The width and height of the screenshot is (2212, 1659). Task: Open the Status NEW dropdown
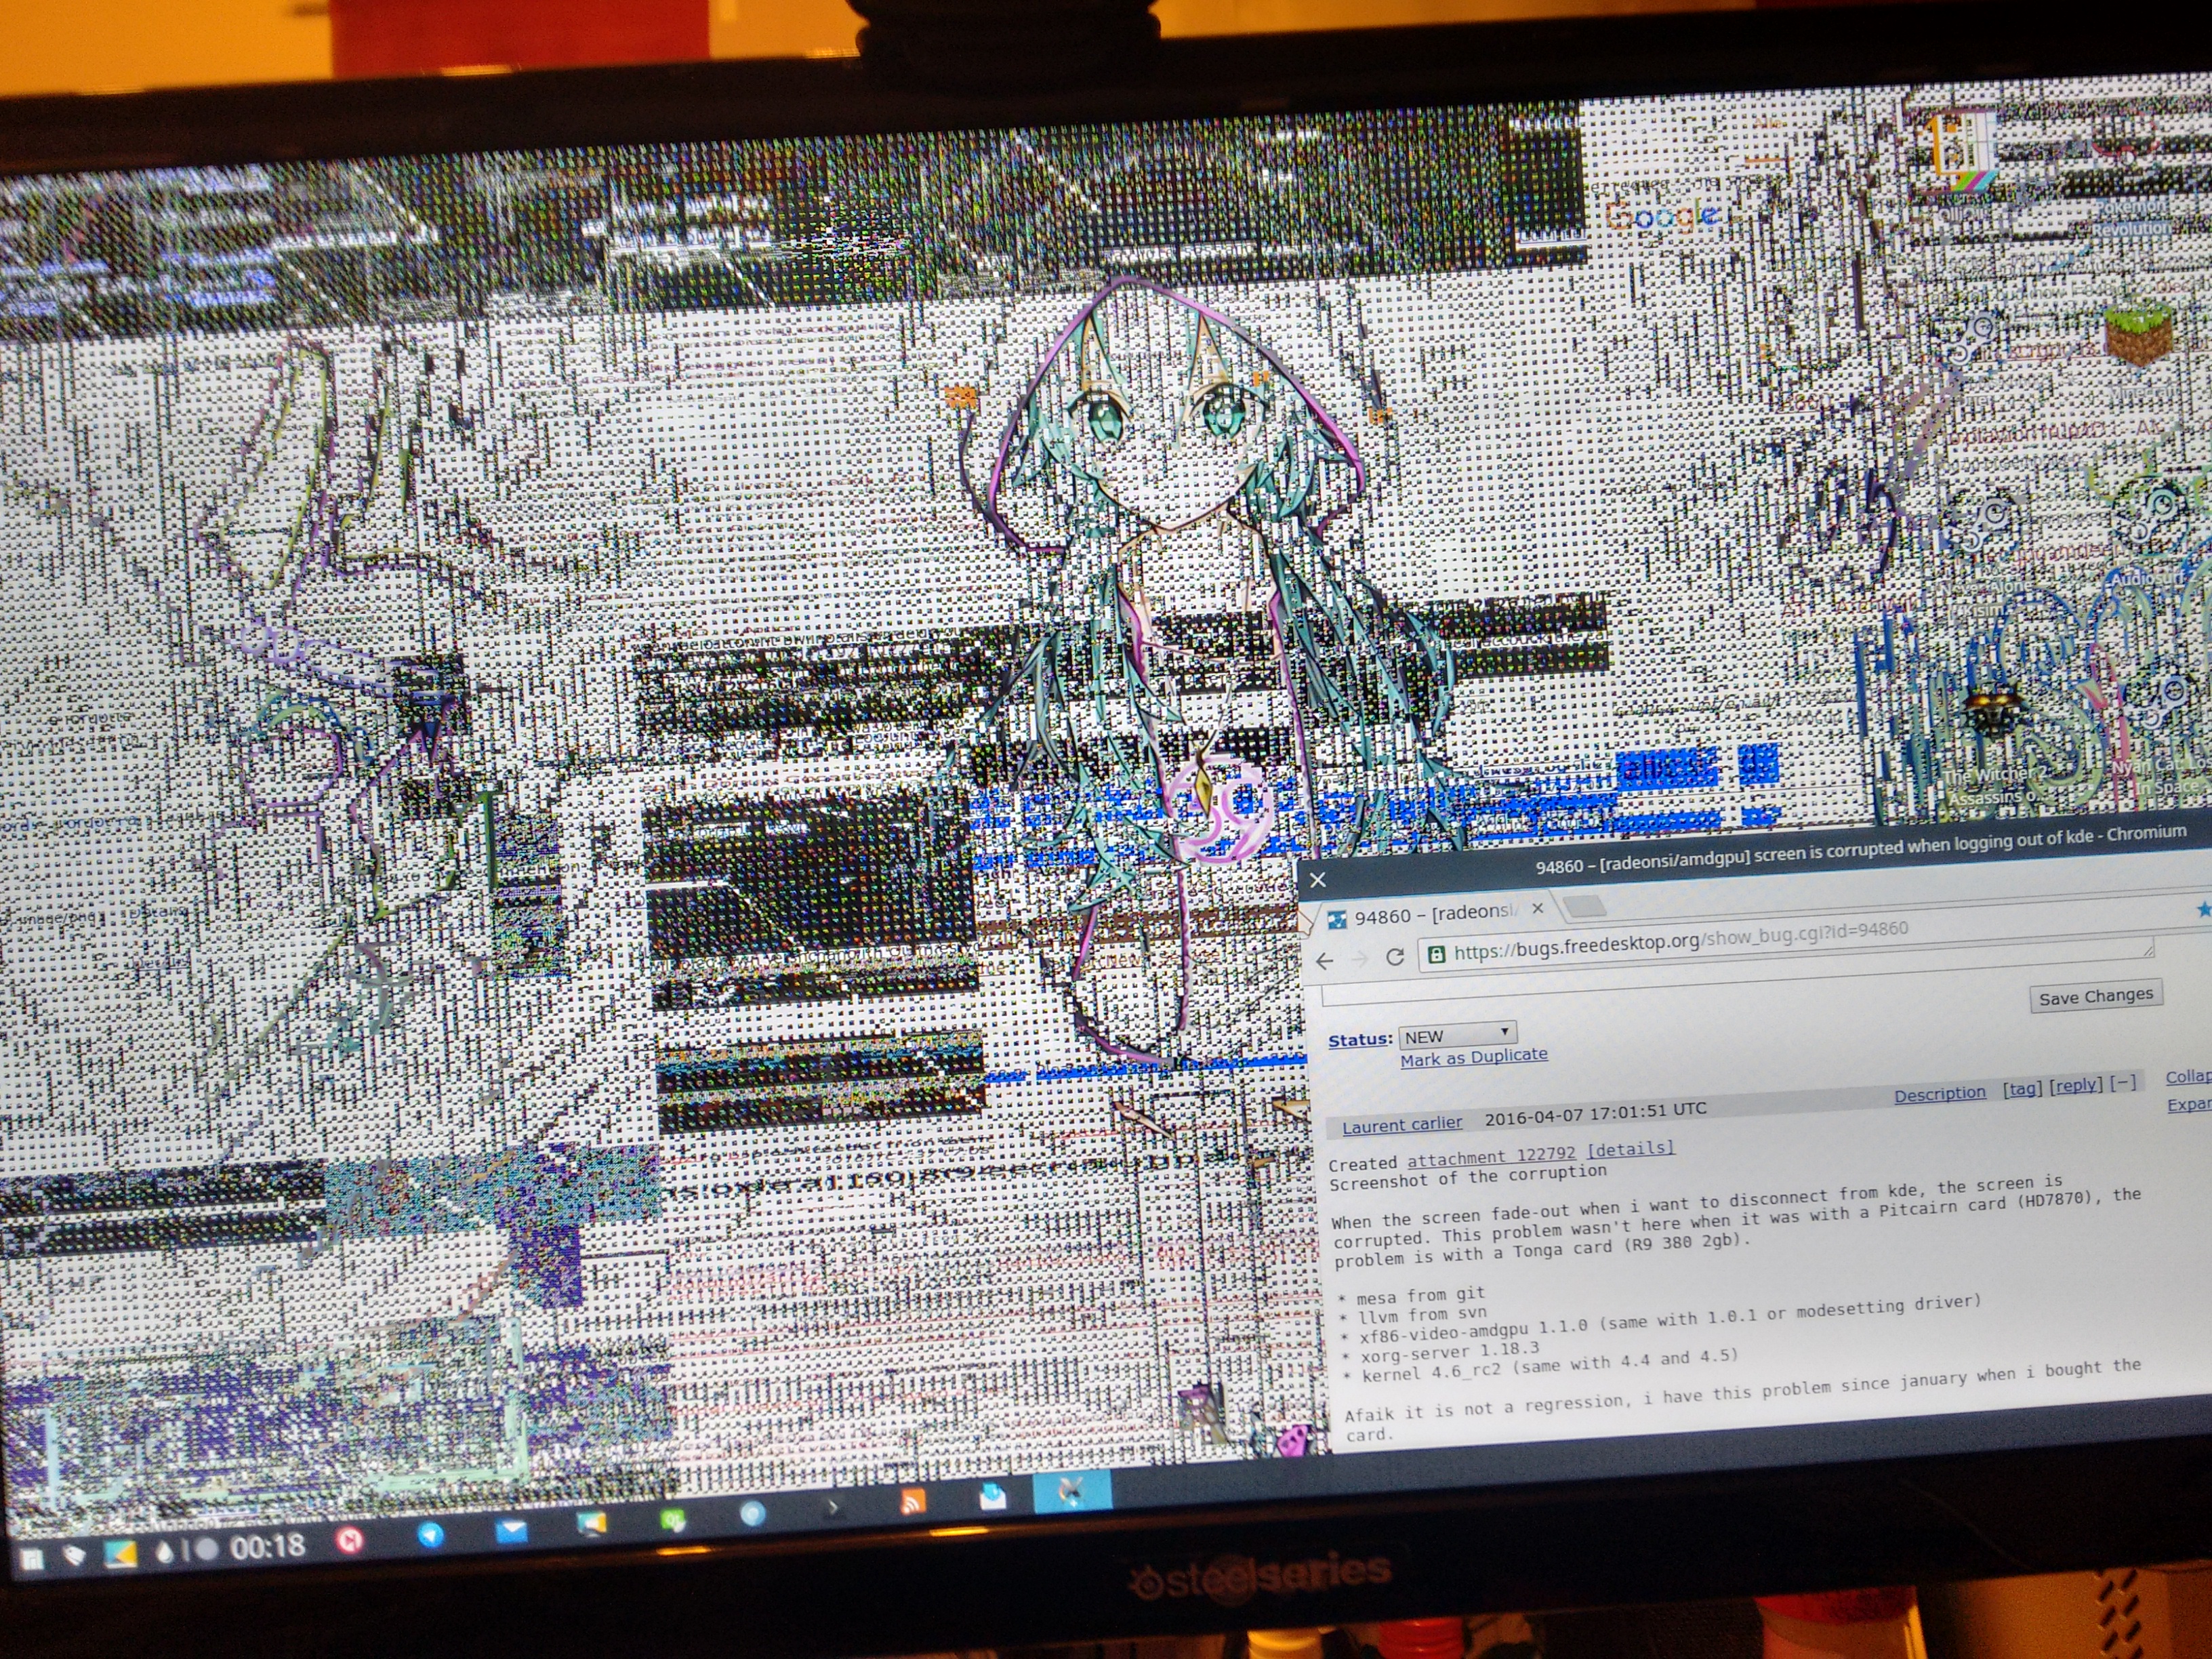coord(1457,1035)
